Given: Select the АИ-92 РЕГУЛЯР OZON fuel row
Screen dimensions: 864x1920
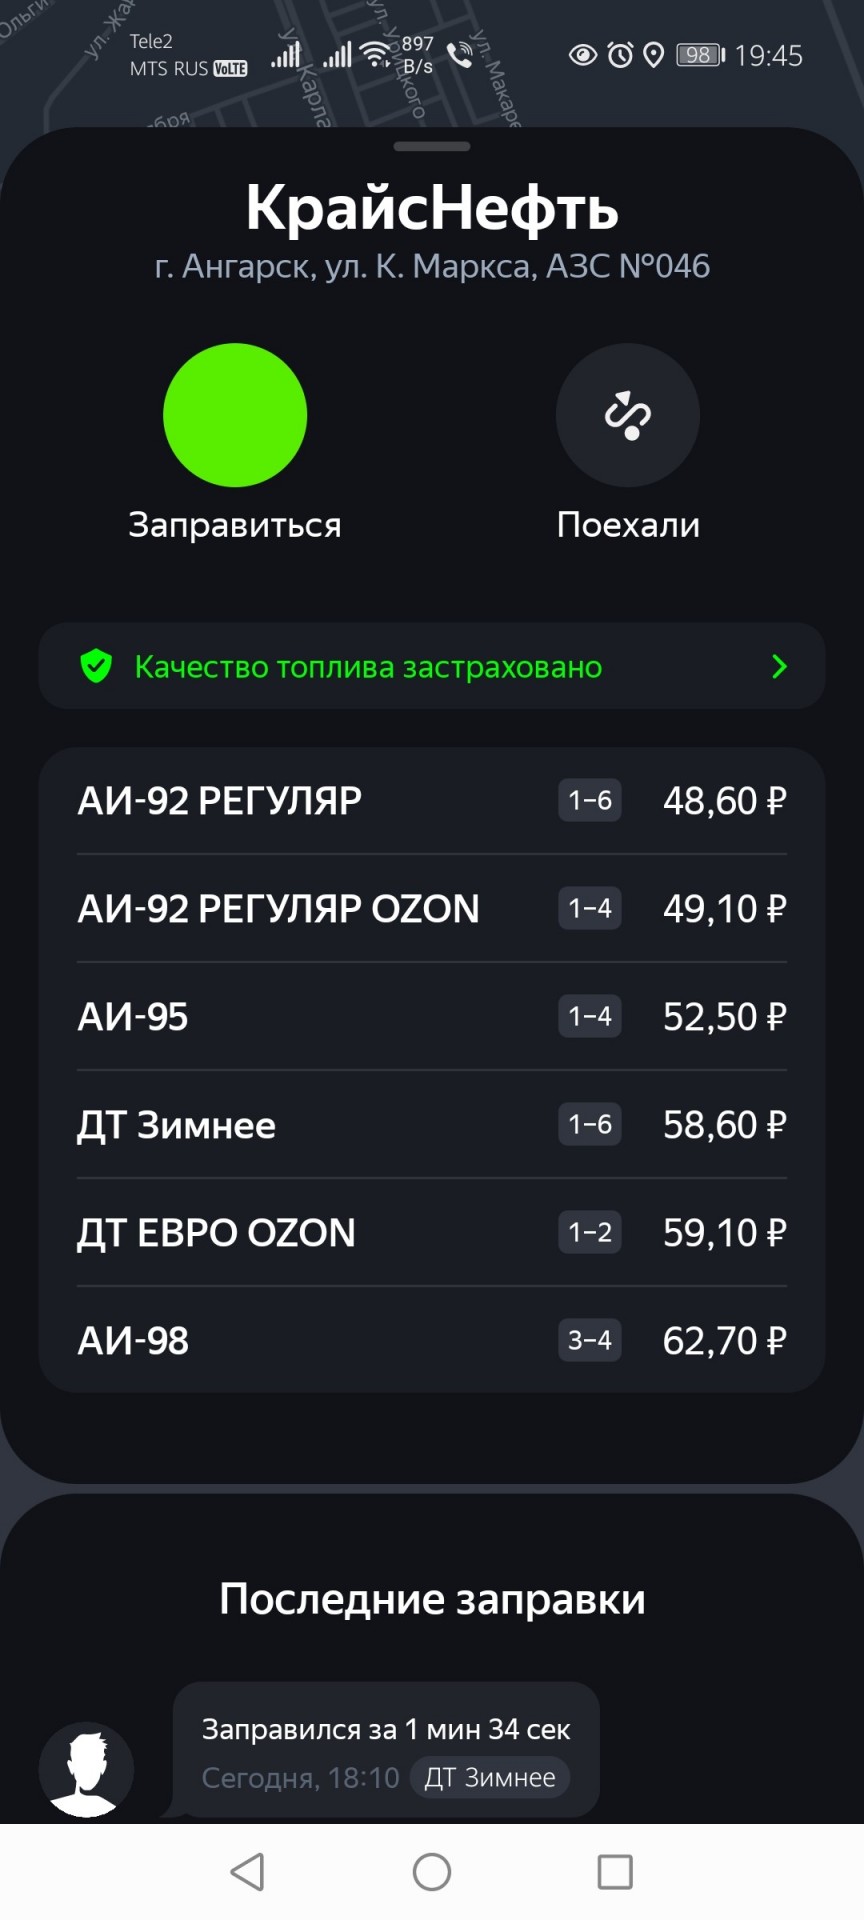Looking at the screenshot, I should pos(432,908).
